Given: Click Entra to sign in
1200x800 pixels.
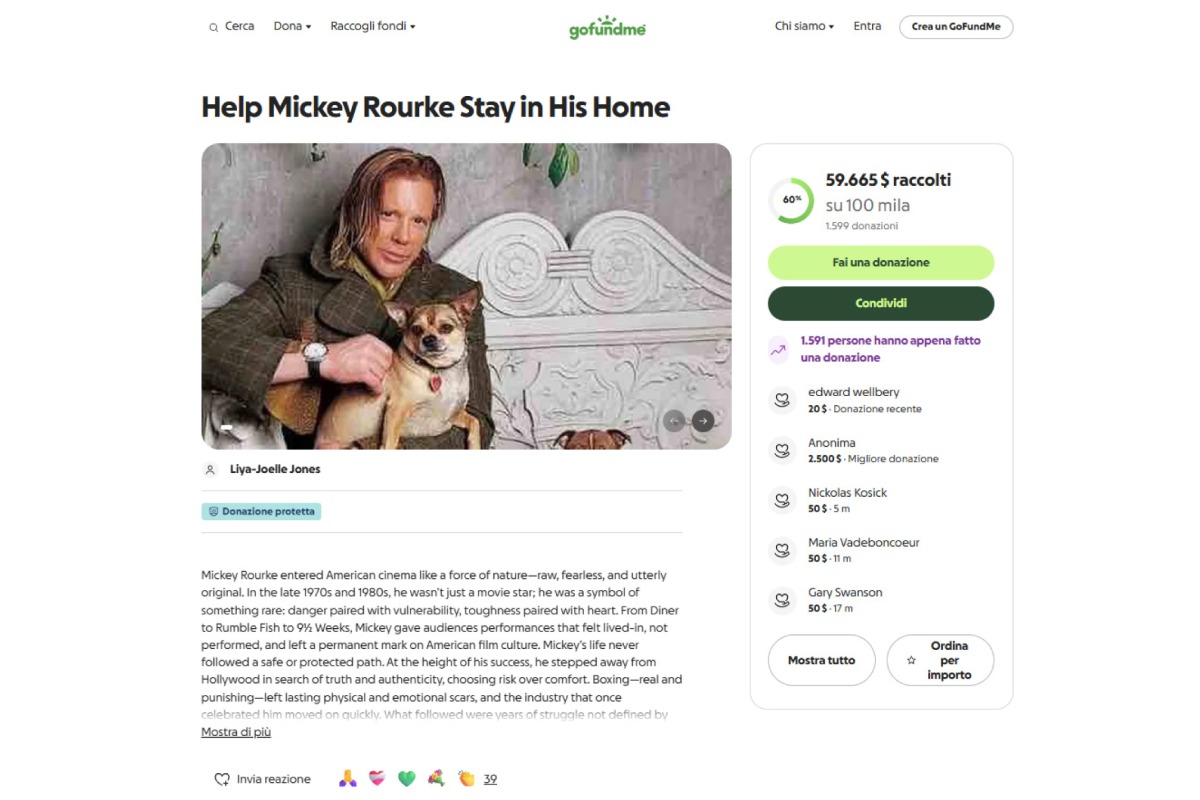Looking at the screenshot, I should (x=867, y=26).
